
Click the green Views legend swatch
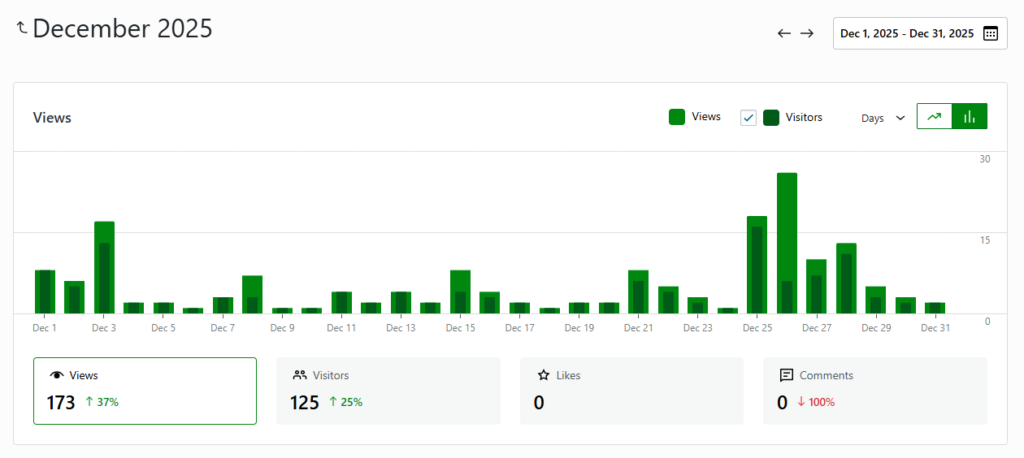pyautogui.click(x=677, y=118)
